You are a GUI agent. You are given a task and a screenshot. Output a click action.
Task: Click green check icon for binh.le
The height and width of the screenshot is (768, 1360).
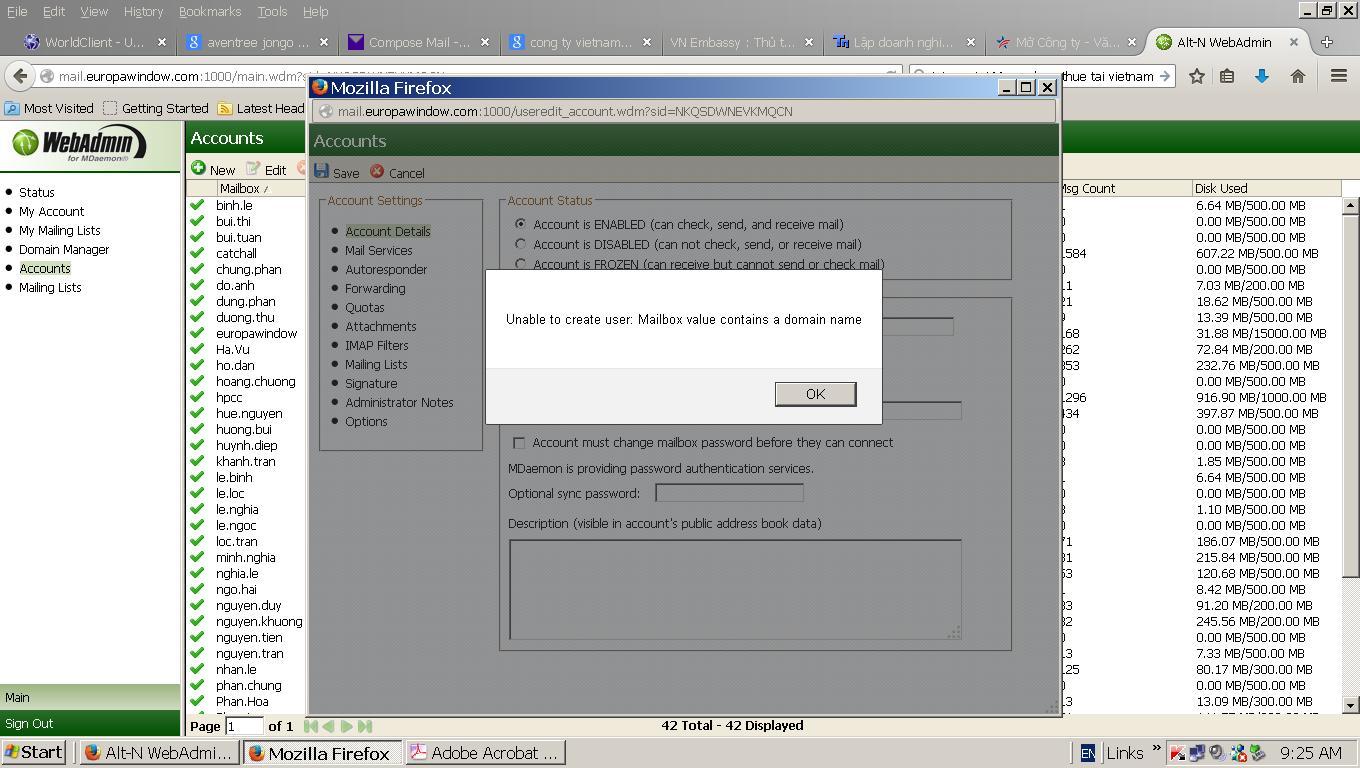[x=197, y=205]
